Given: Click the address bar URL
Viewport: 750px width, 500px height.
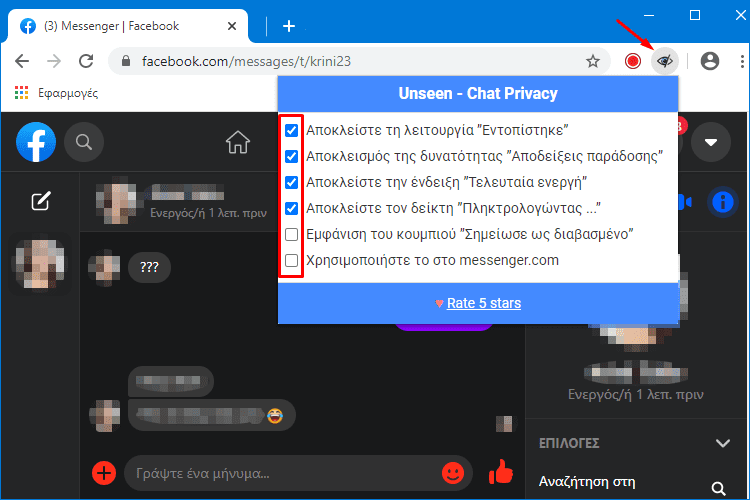Looking at the screenshot, I should [246, 61].
